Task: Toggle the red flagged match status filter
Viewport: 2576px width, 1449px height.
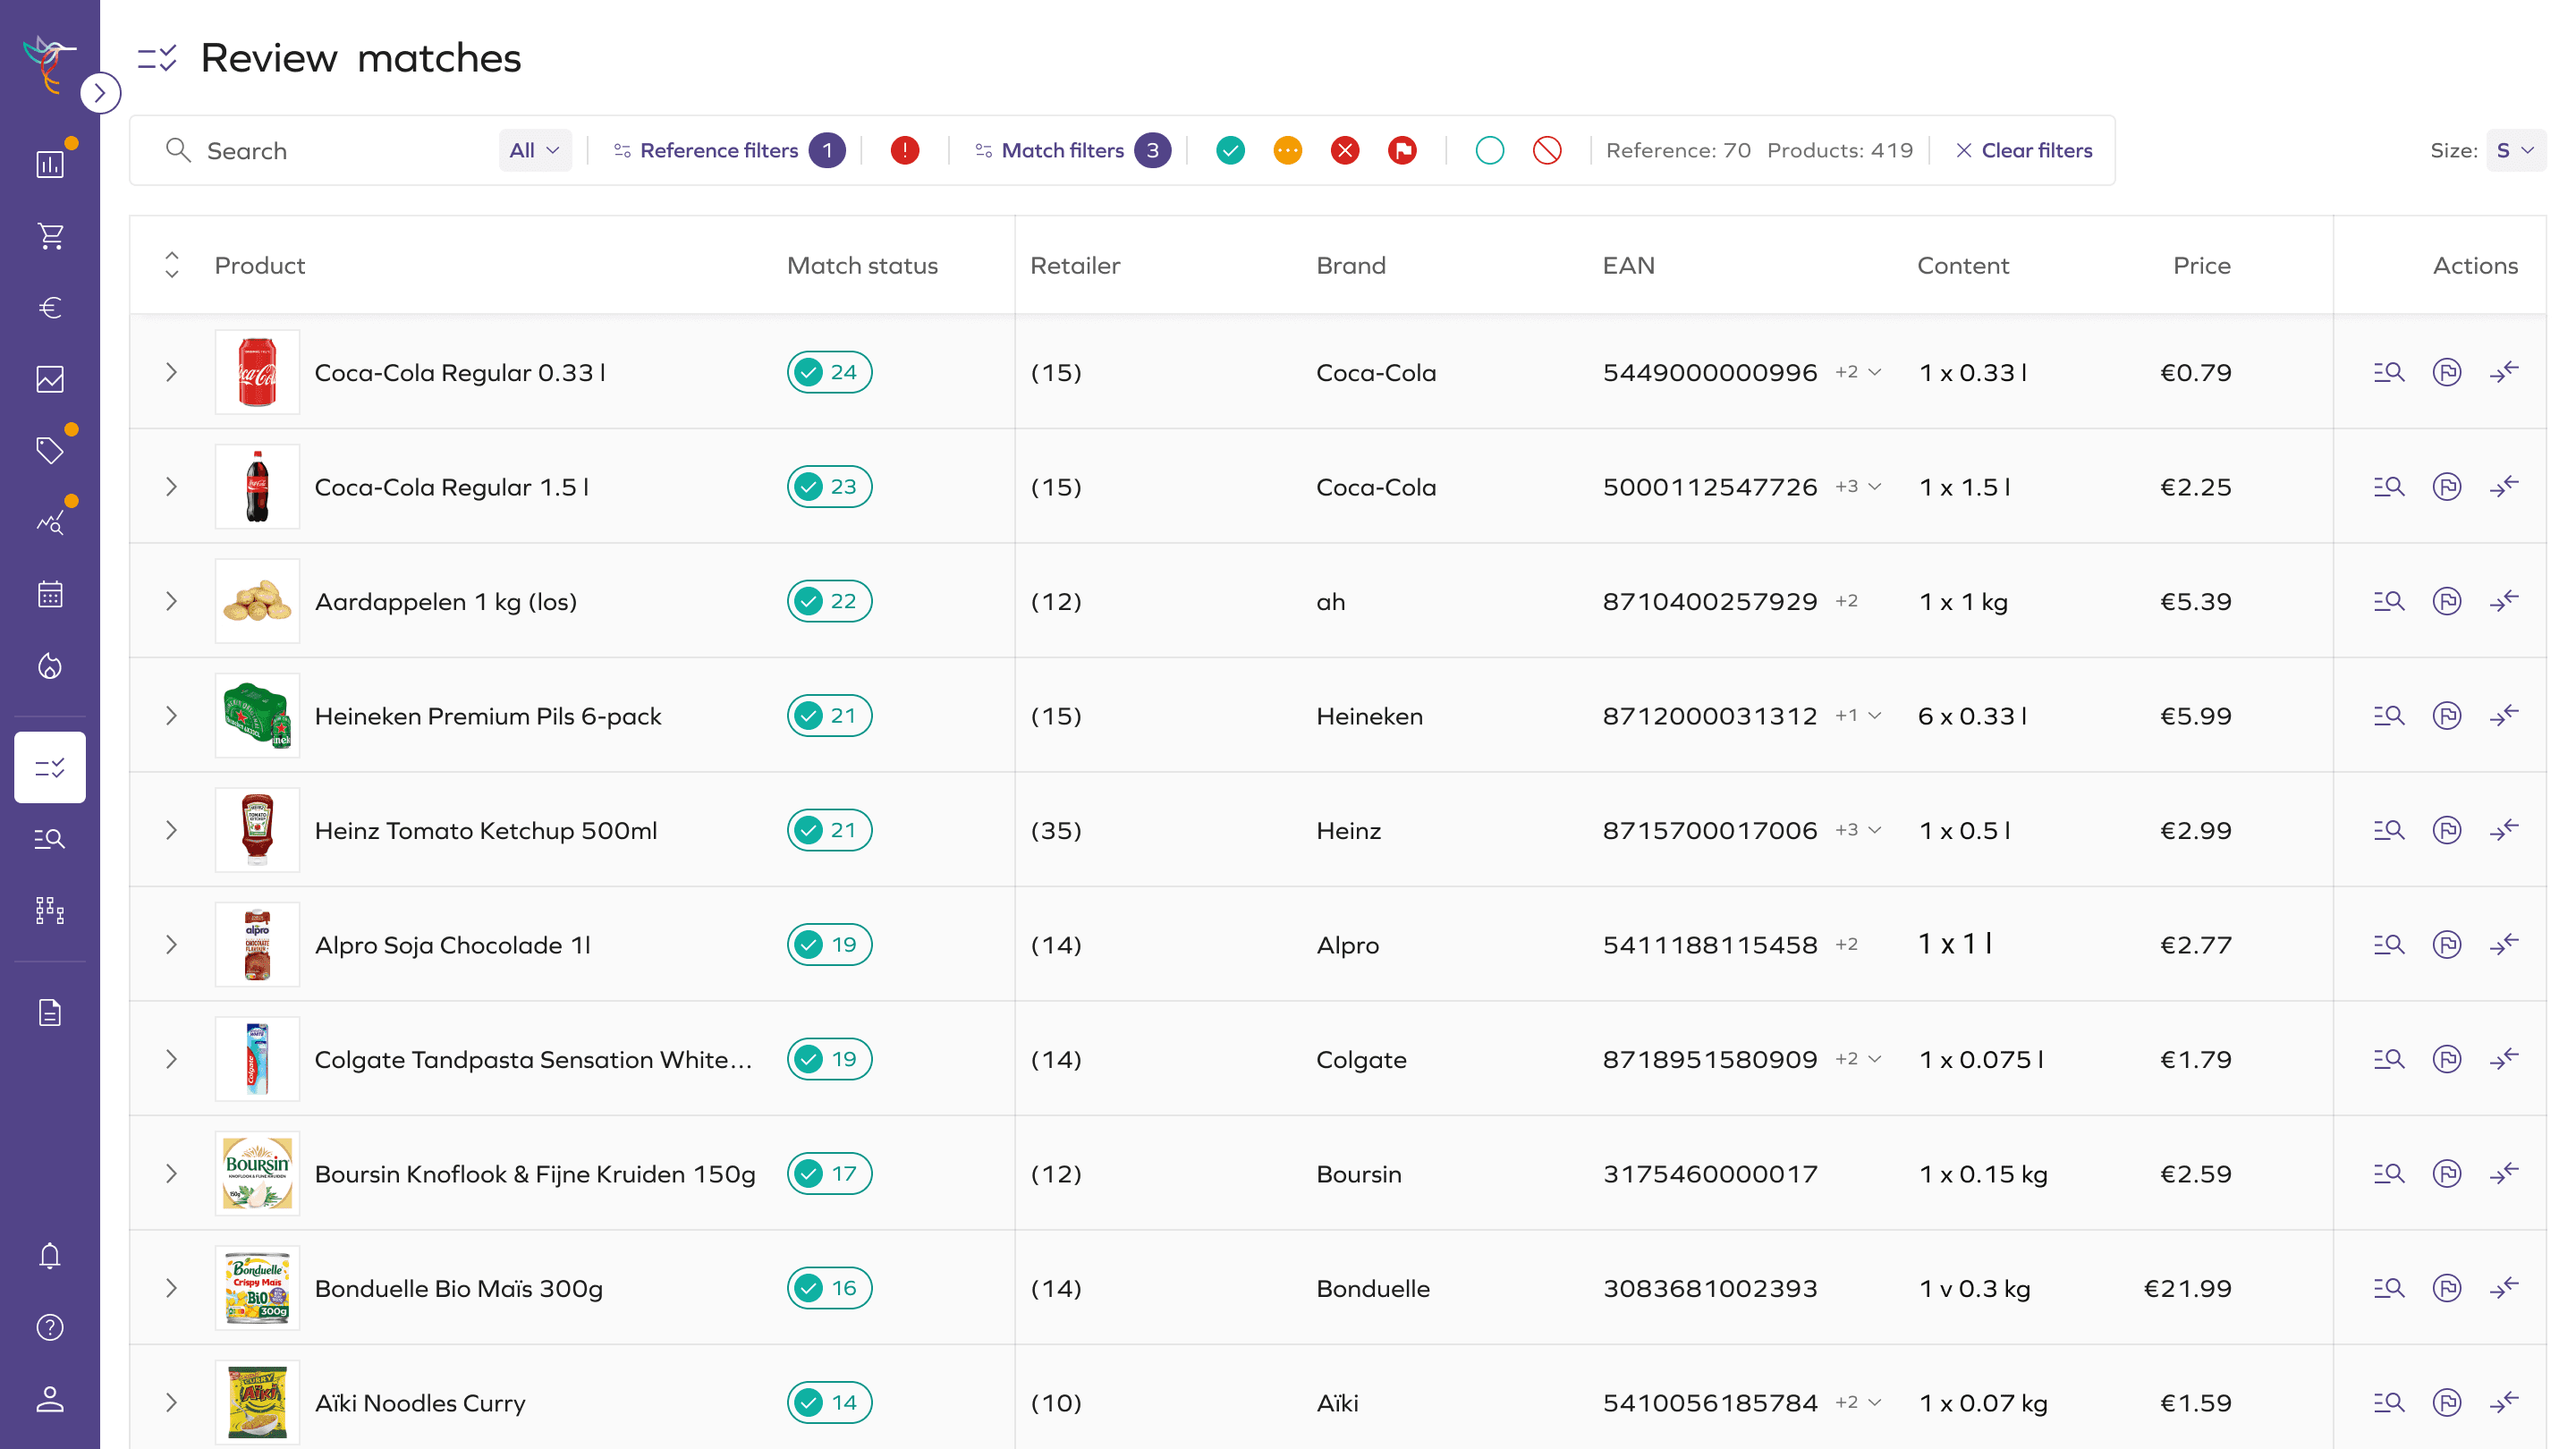Action: pos(1402,151)
